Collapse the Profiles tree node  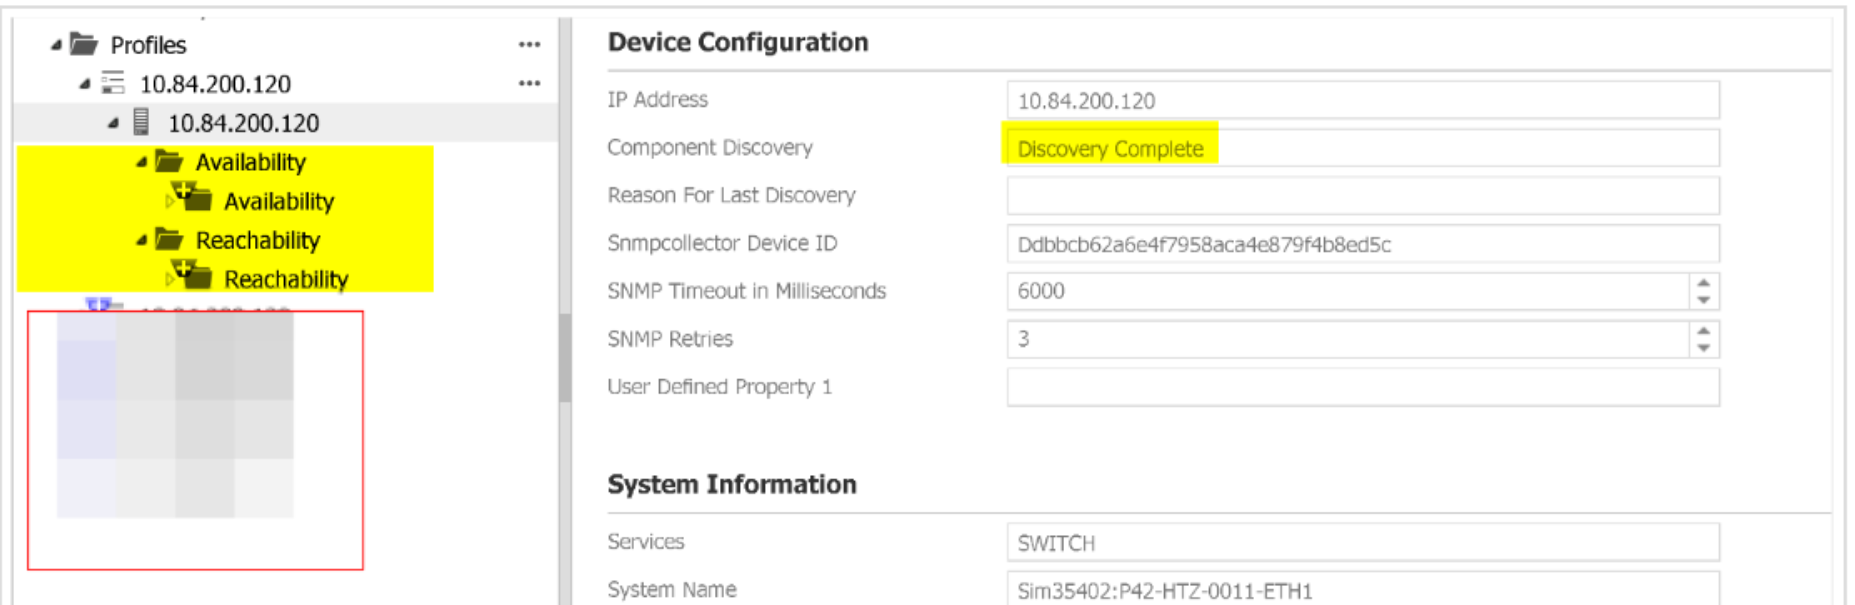click(56, 45)
